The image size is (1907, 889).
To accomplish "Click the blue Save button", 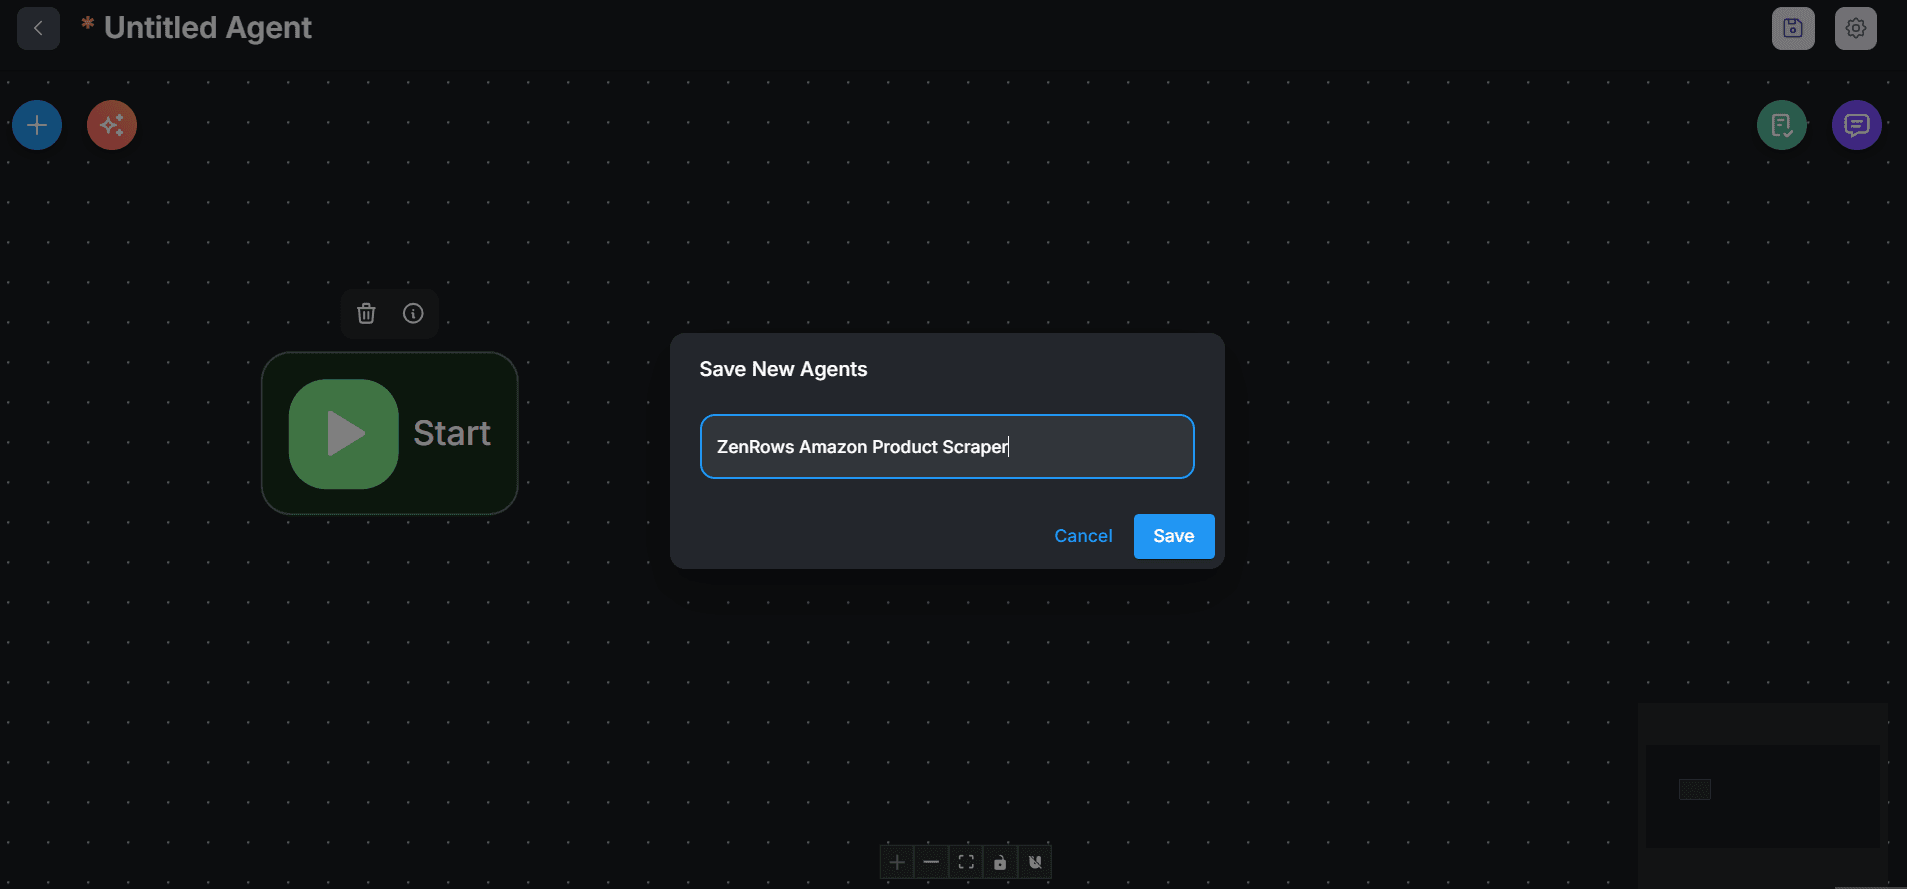I will click(x=1174, y=536).
